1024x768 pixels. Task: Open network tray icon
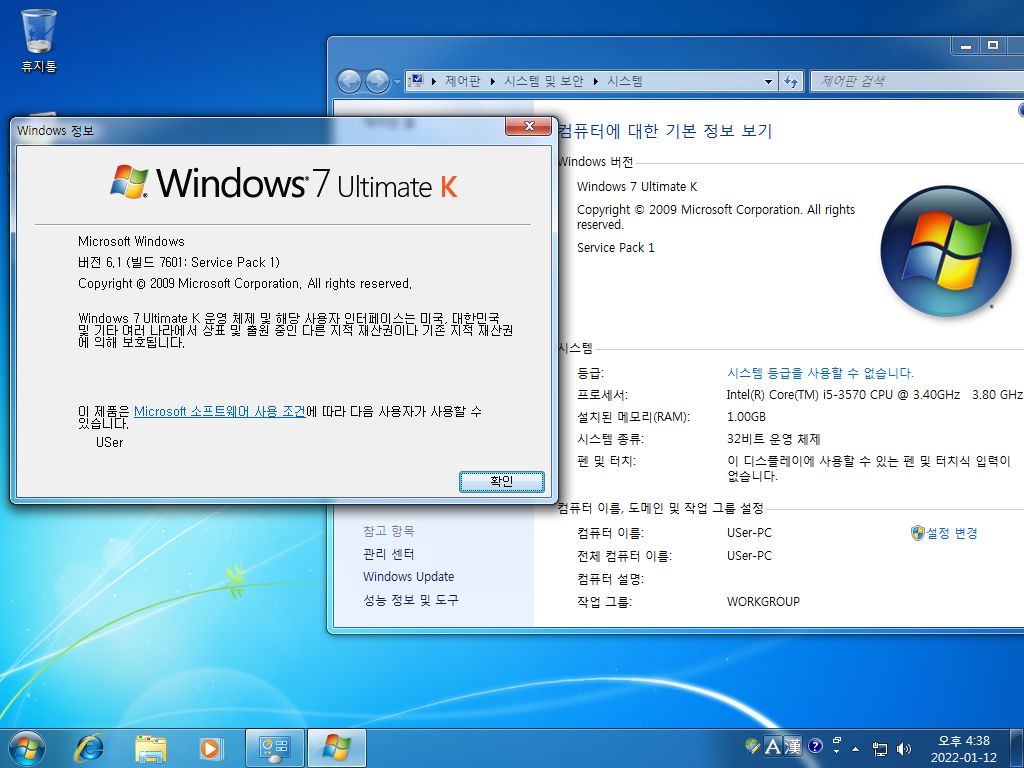tap(880, 749)
